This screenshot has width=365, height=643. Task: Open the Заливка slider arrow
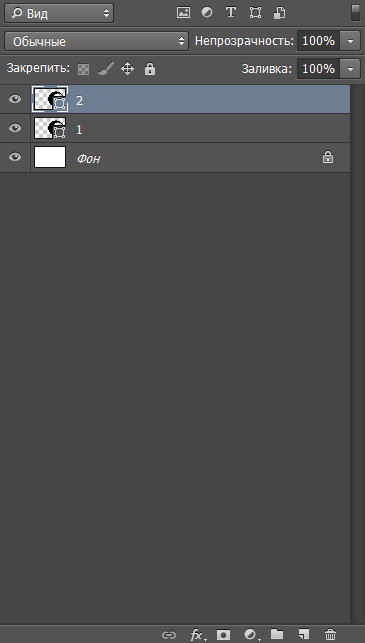[x=350, y=69]
